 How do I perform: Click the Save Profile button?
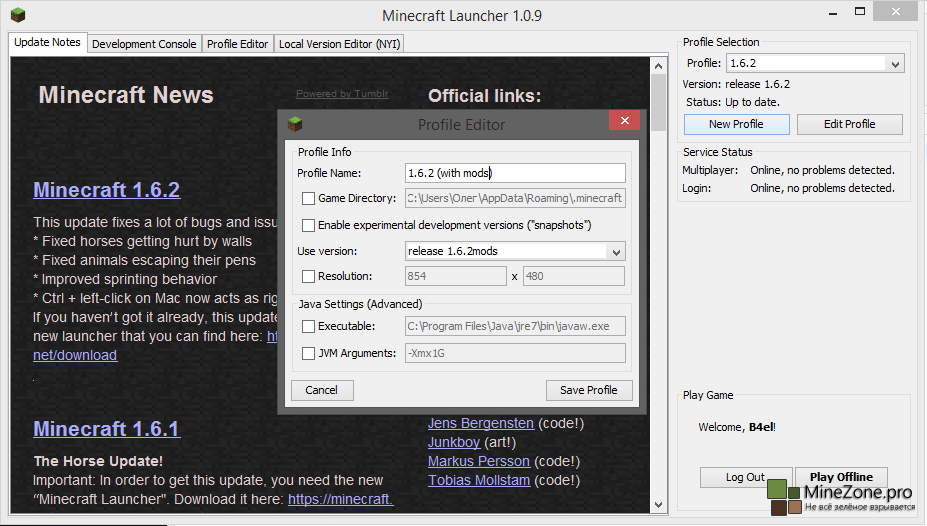[x=589, y=390]
